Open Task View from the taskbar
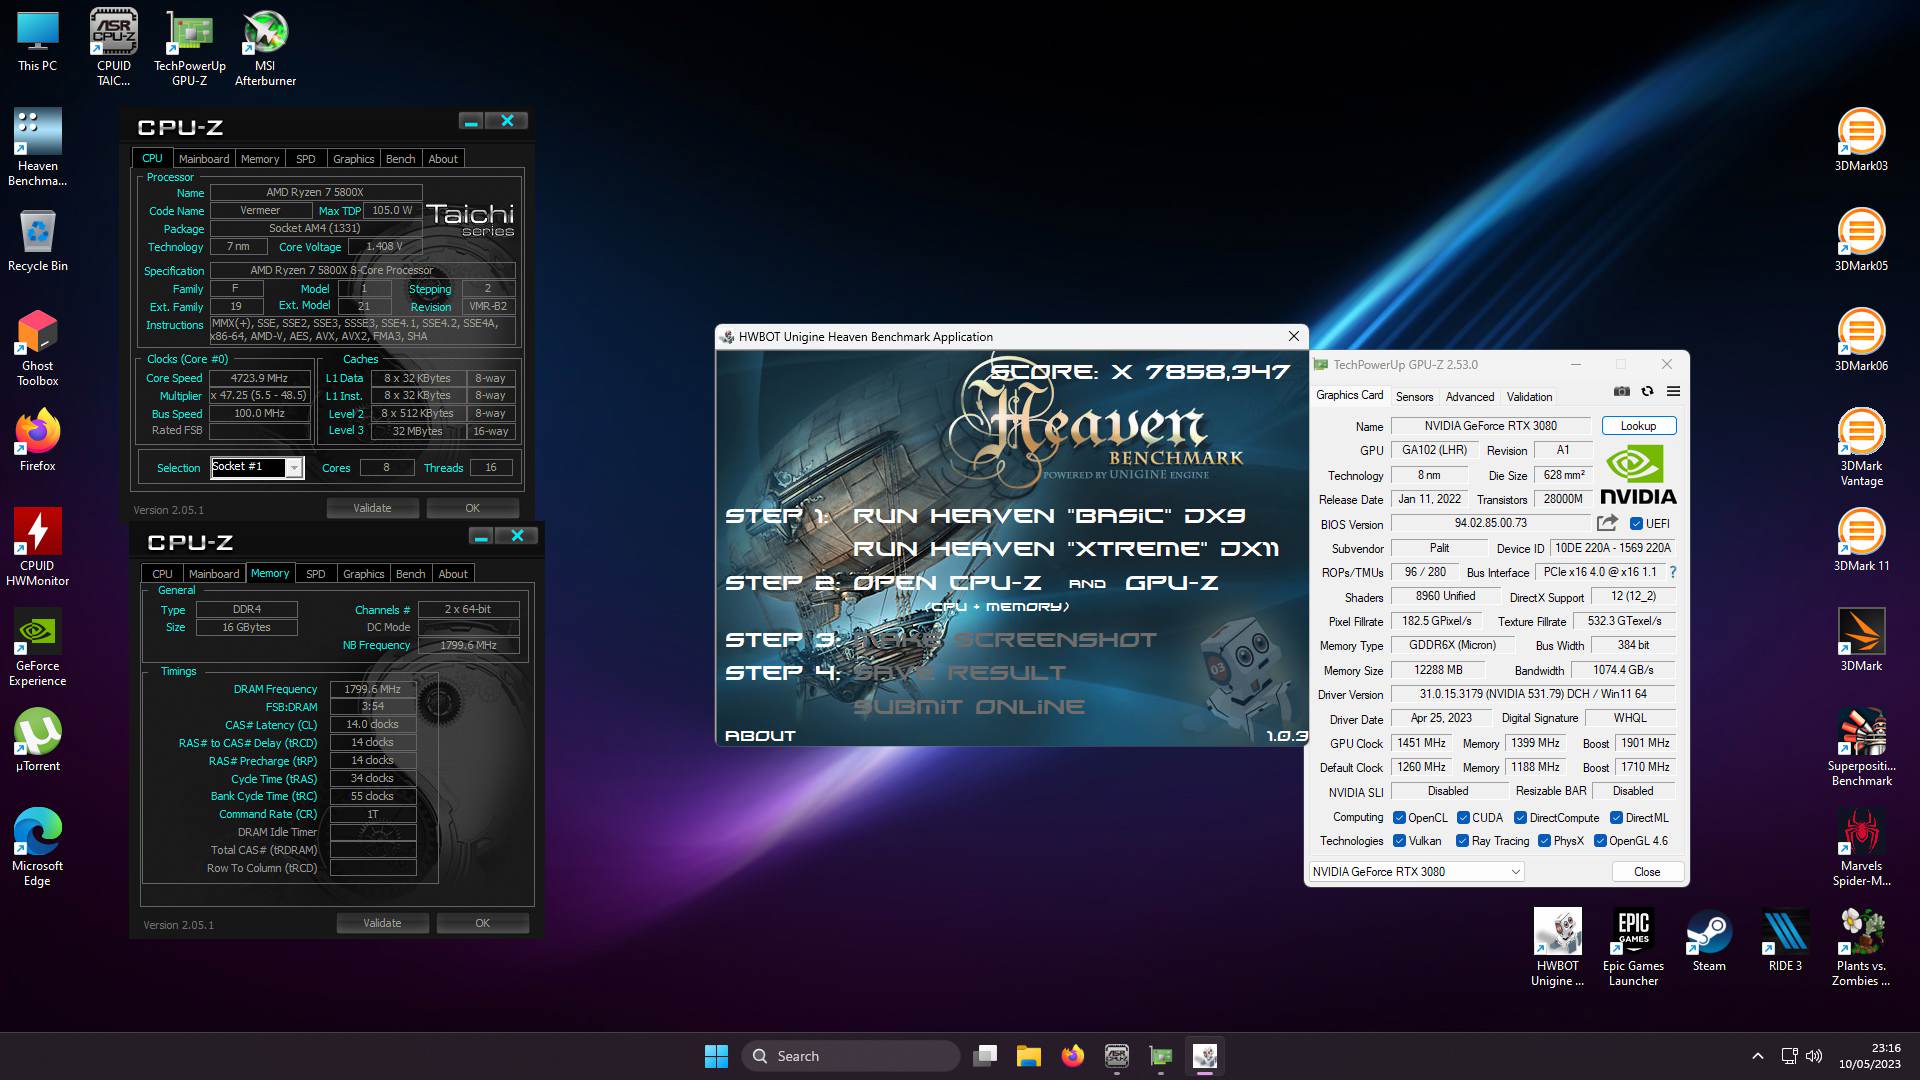 (x=985, y=1056)
